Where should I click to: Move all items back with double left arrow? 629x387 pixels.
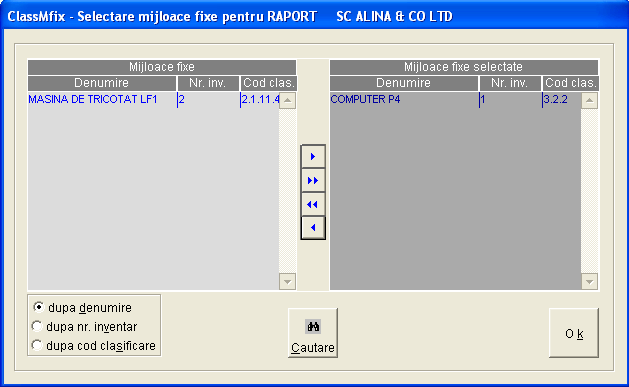[313, 205]
